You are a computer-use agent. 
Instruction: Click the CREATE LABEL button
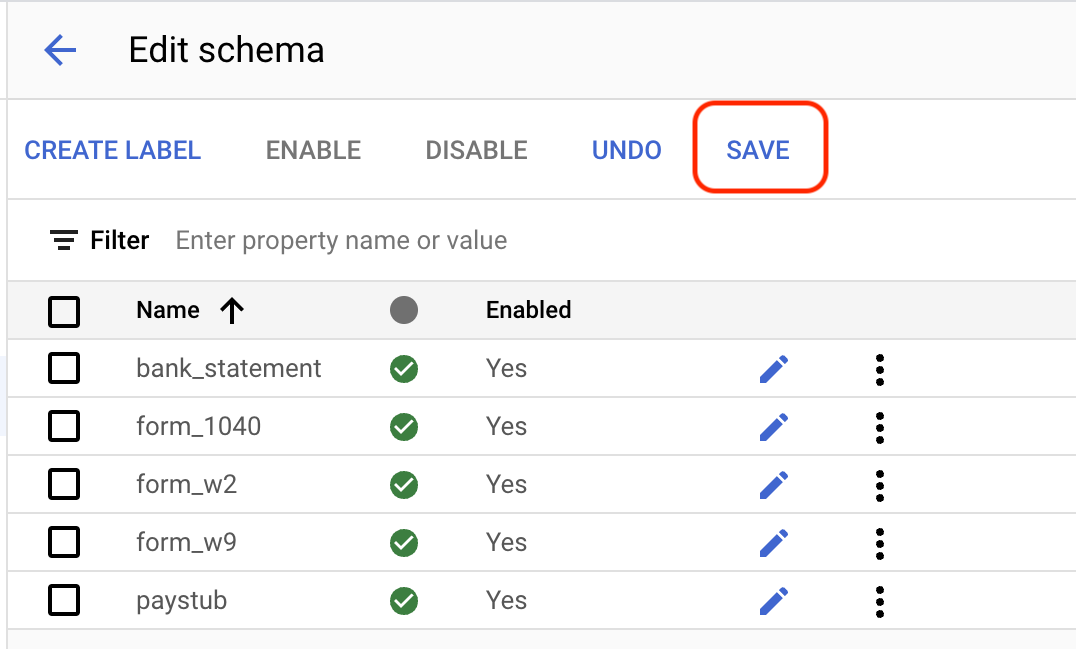(113, 150)
